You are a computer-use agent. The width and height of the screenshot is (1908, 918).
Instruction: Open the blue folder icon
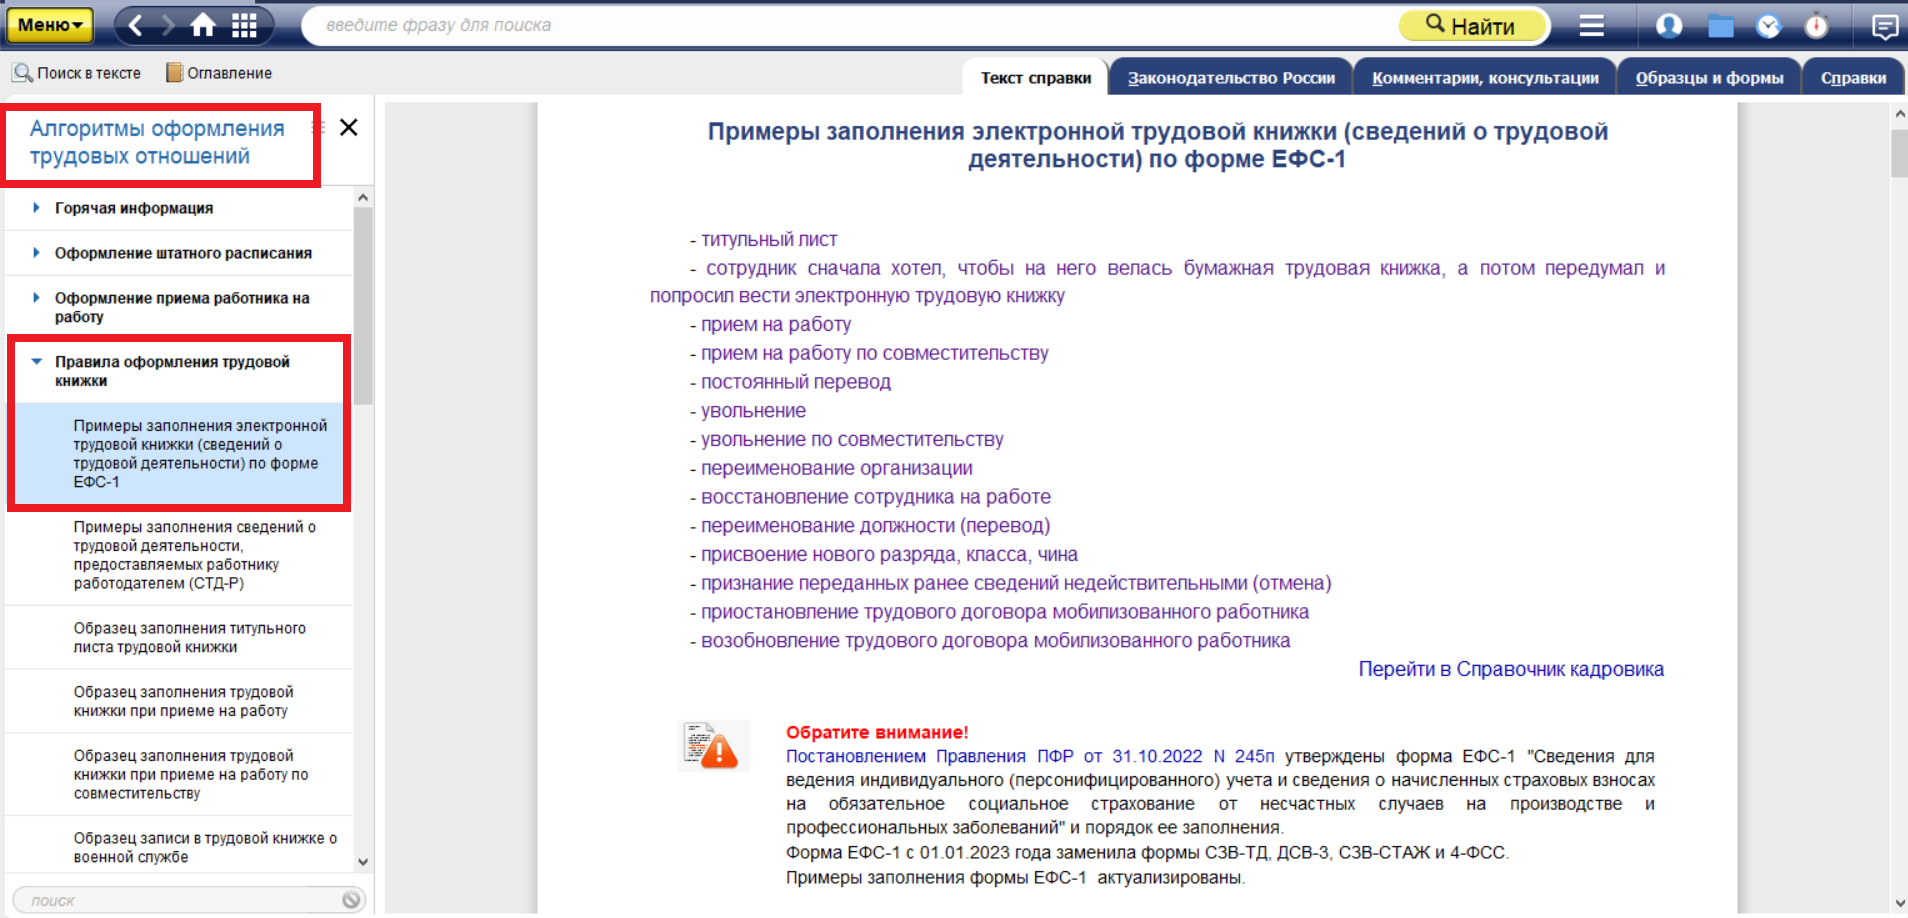point(1721,25)
